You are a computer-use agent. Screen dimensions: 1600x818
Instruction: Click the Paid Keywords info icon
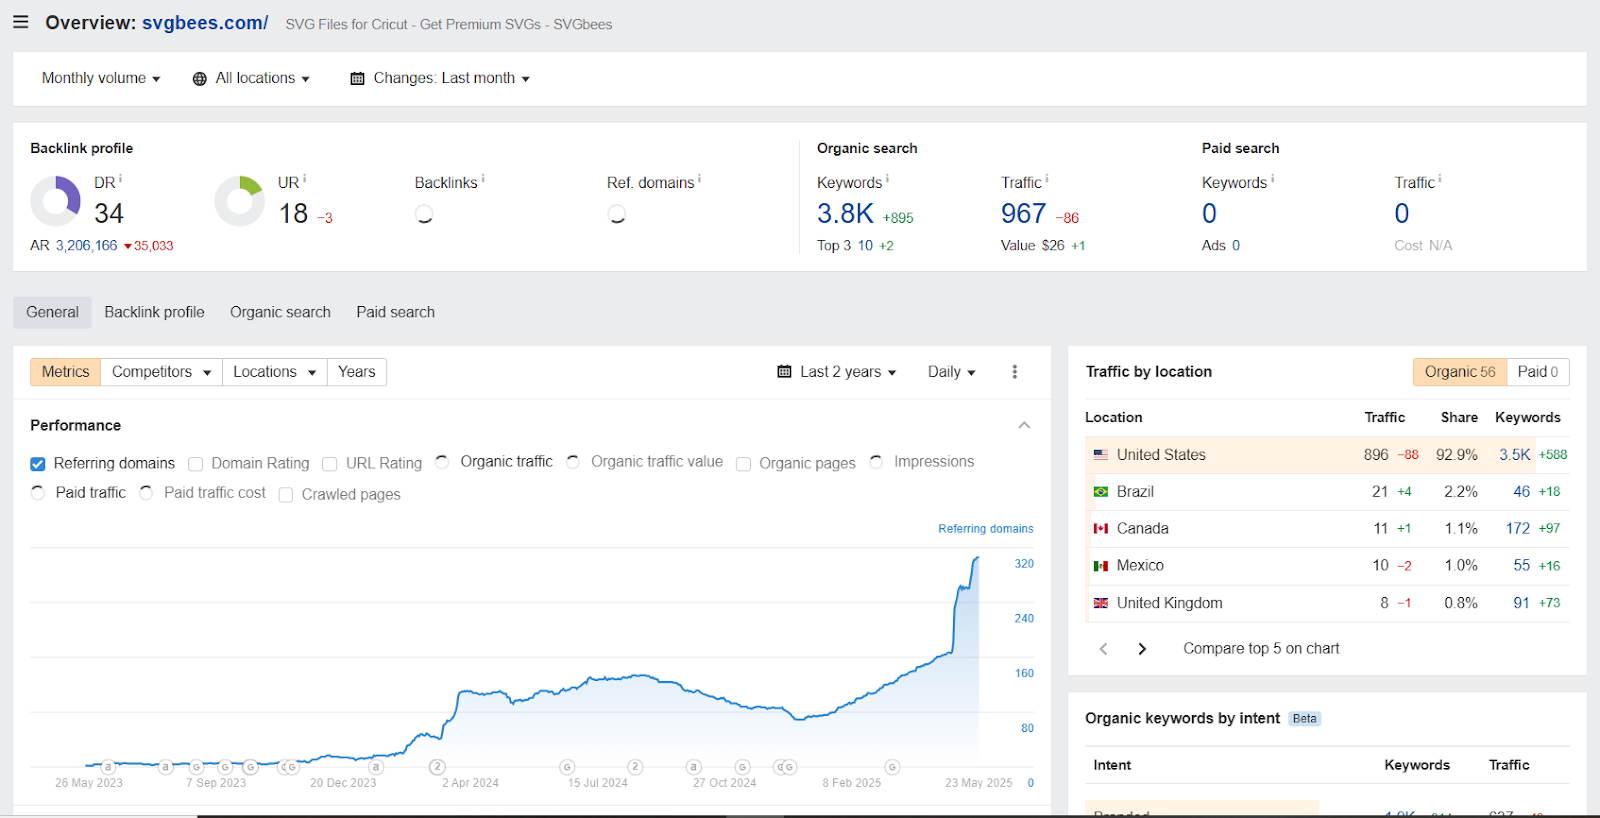[x=1272, y=178]
